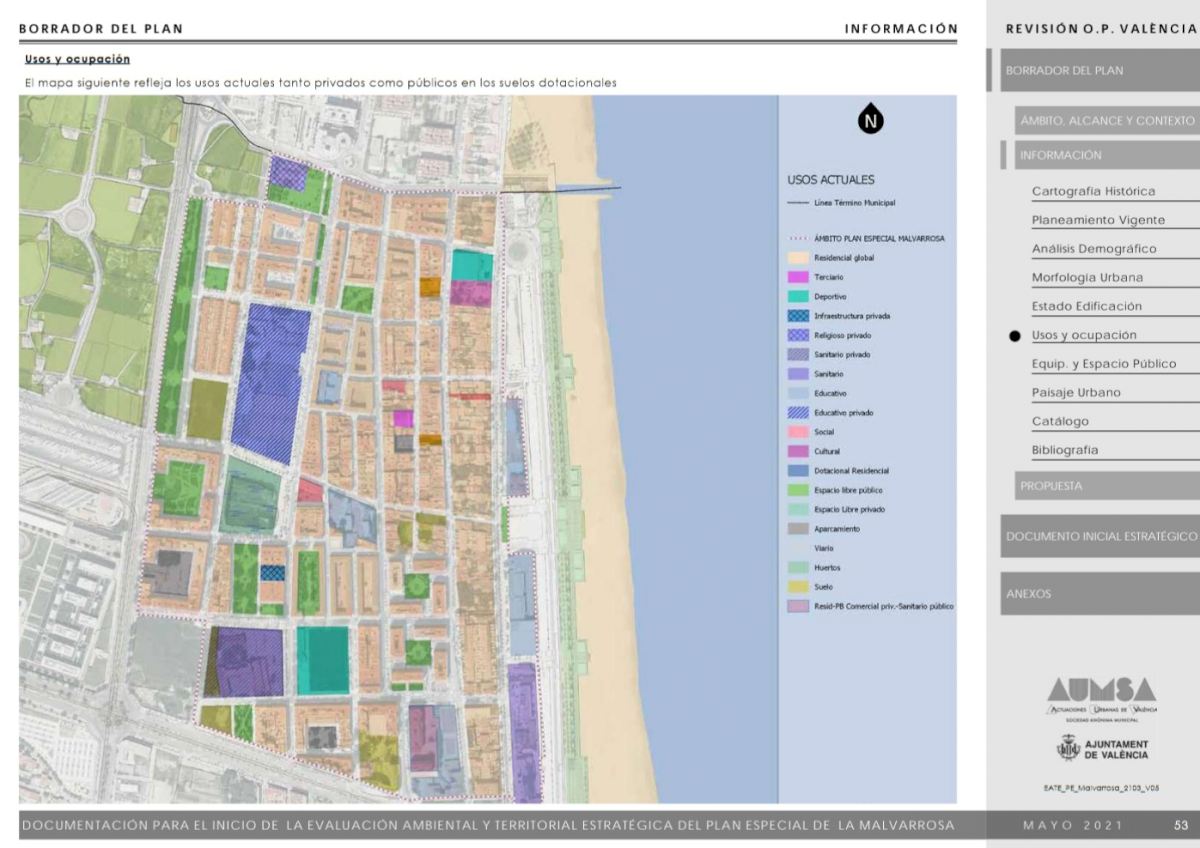Jump to Morfología Urbana section

[x=1087, y=278]
